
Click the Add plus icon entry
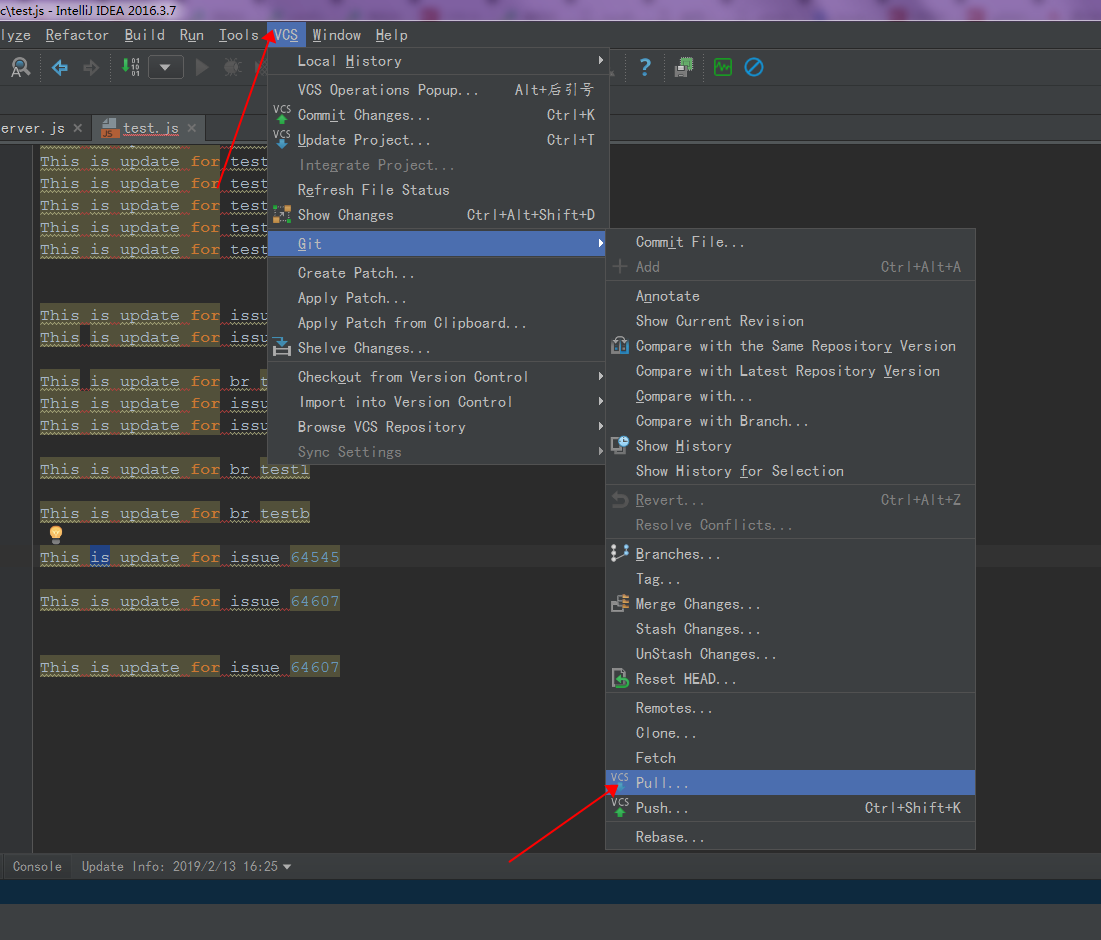coord(620,267)
